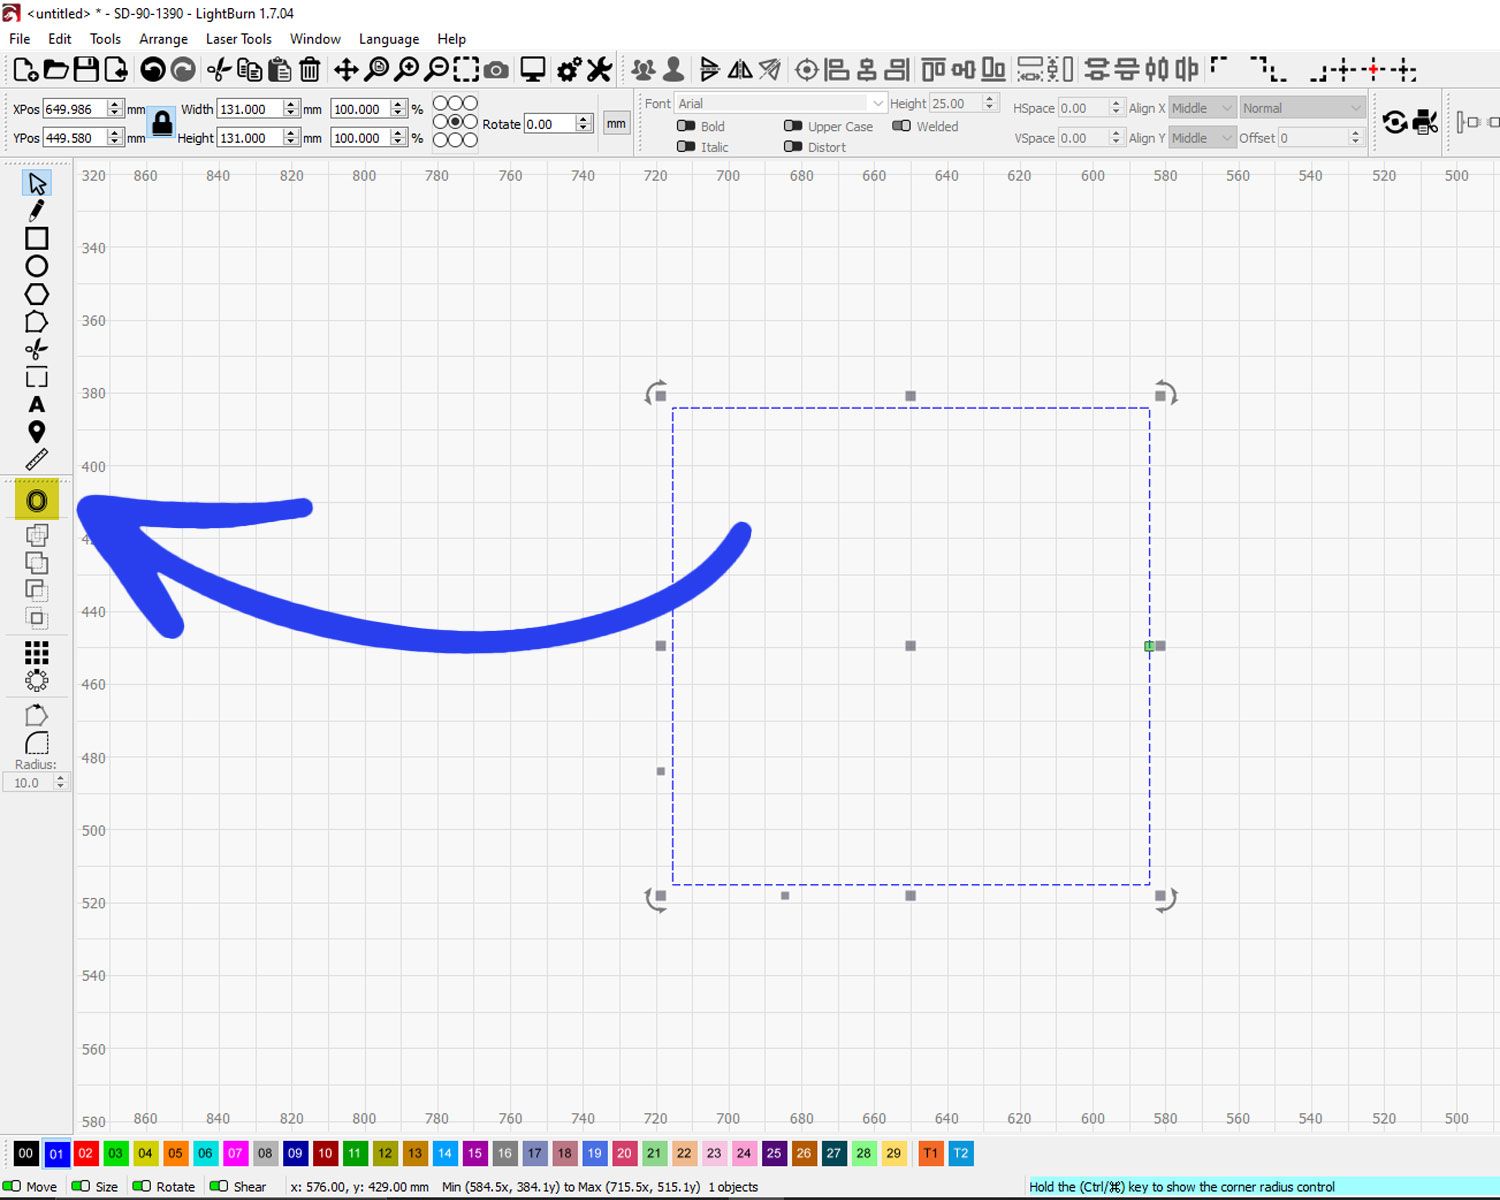
Task: Select the Measure tool in the sidebar
Action: point(36,459)
